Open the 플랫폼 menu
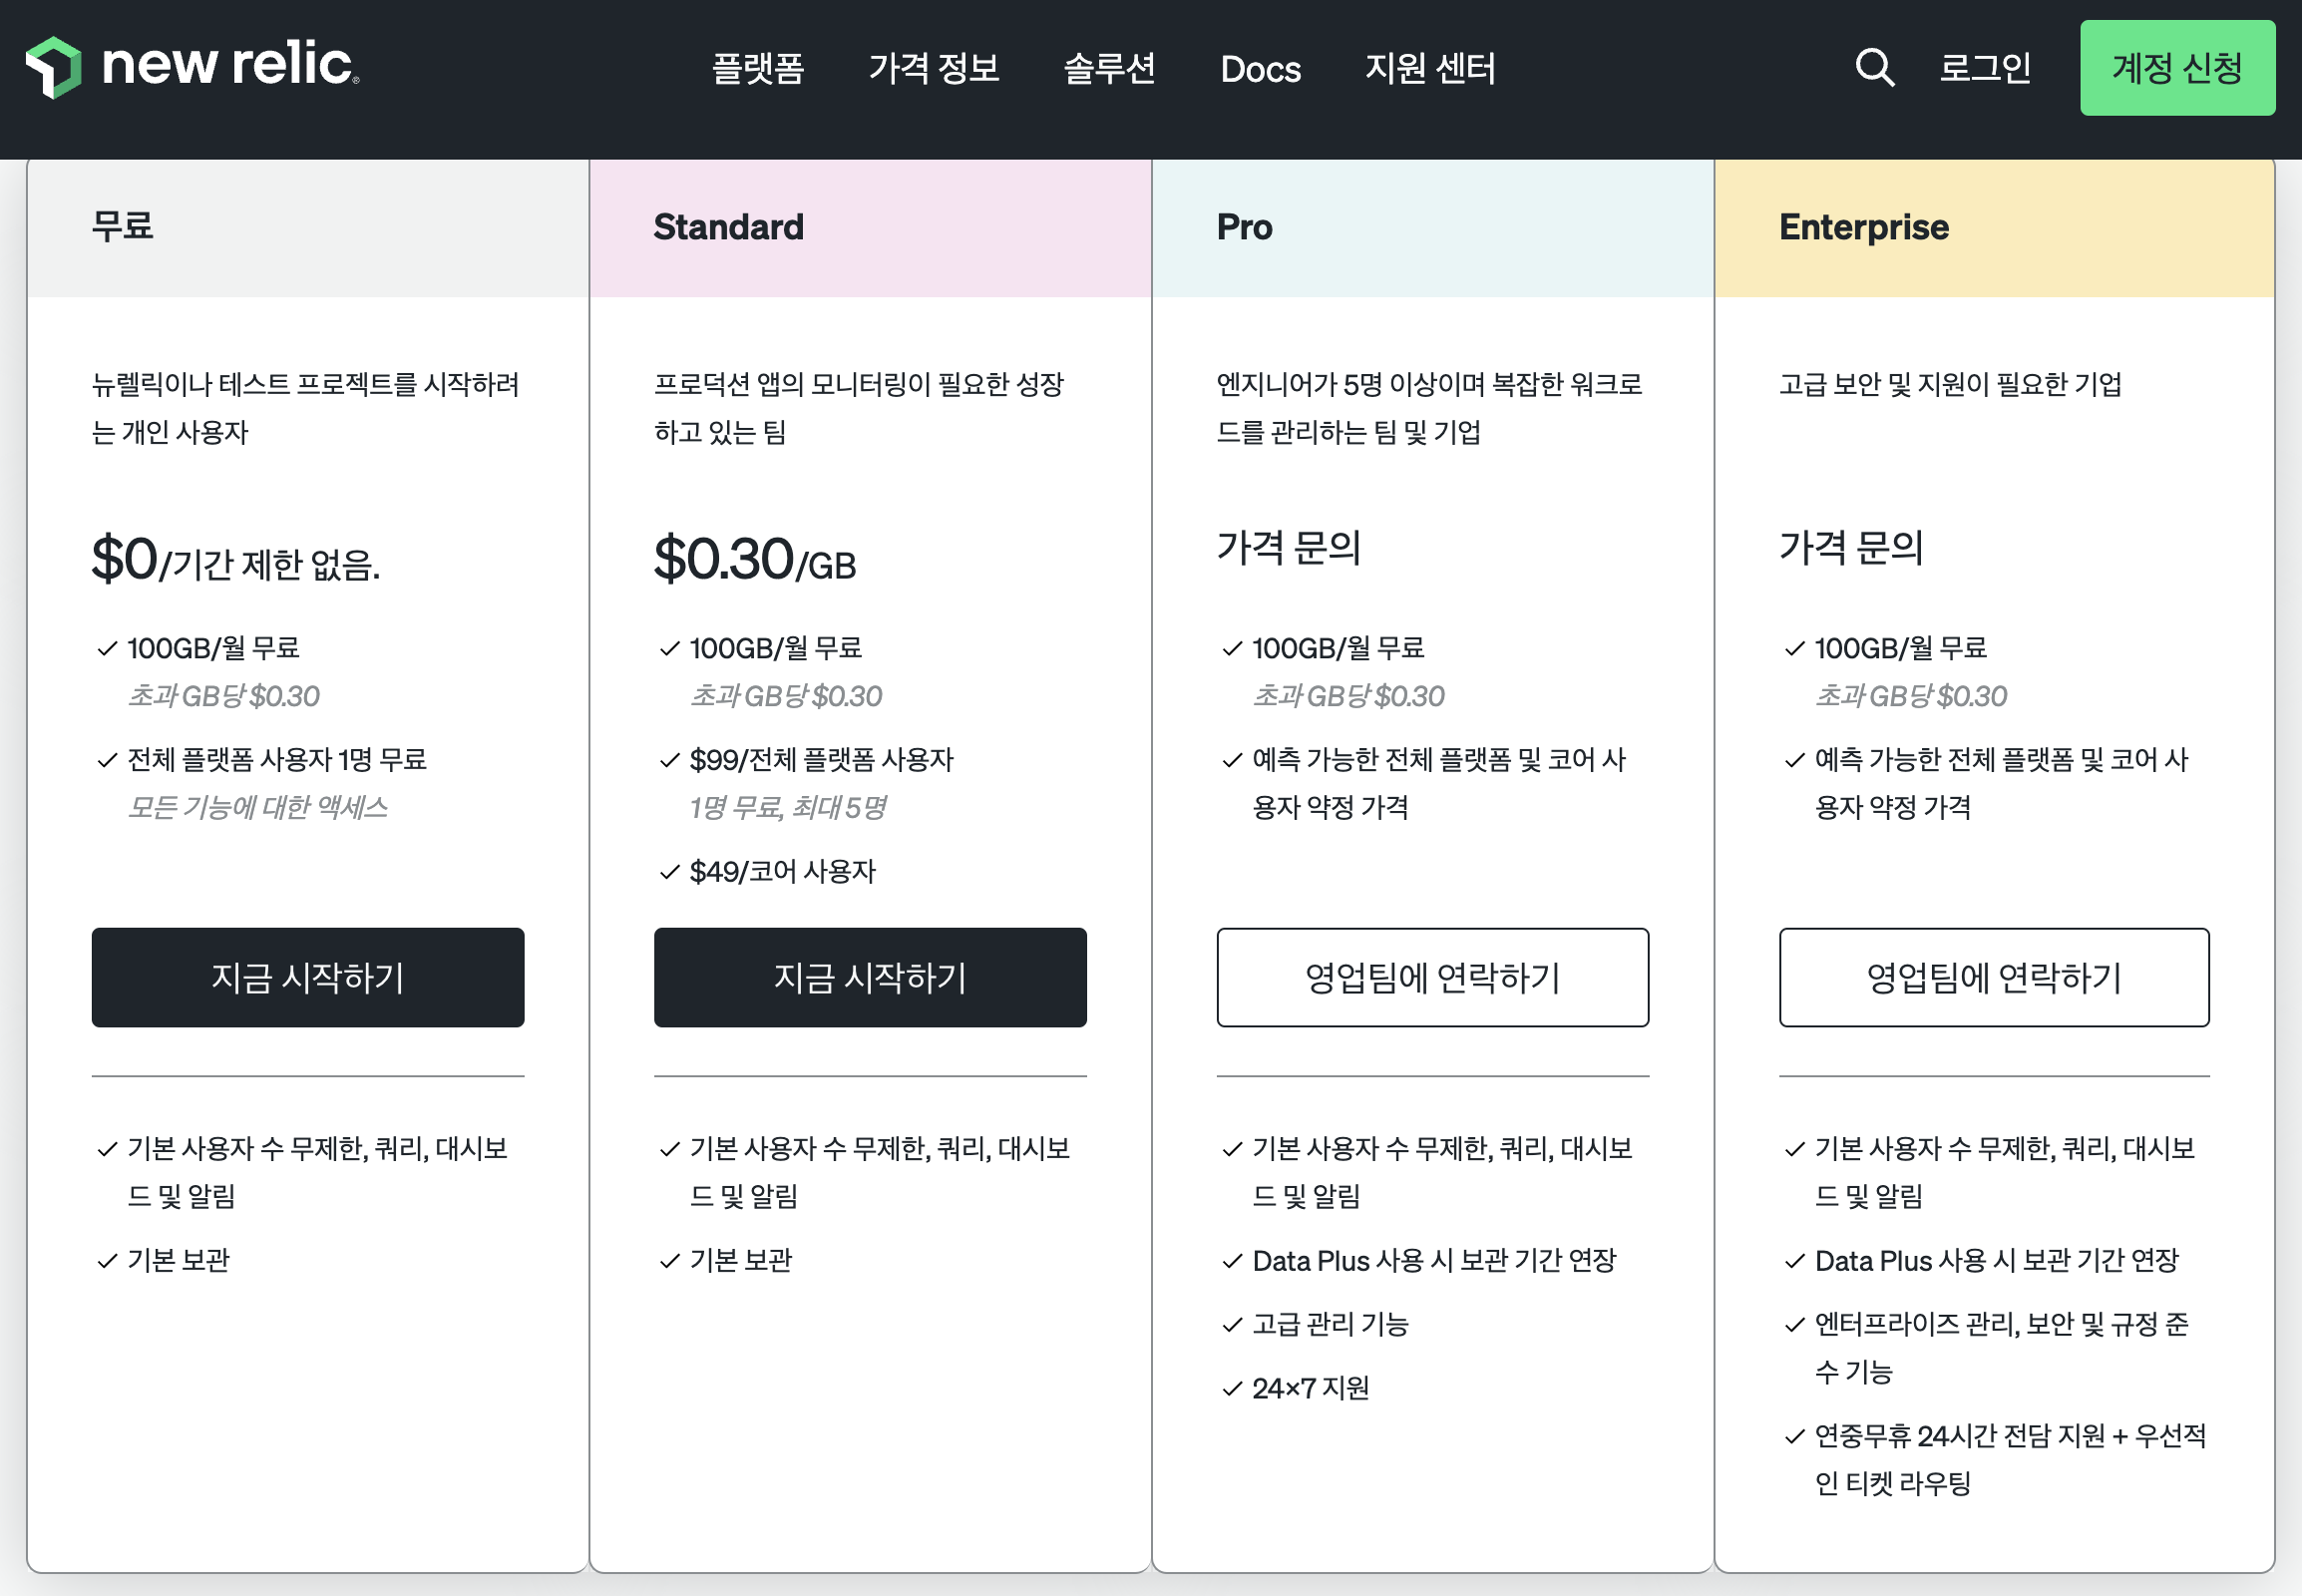The height and width of the screenshot is (1596, 2302). (757, 68)
